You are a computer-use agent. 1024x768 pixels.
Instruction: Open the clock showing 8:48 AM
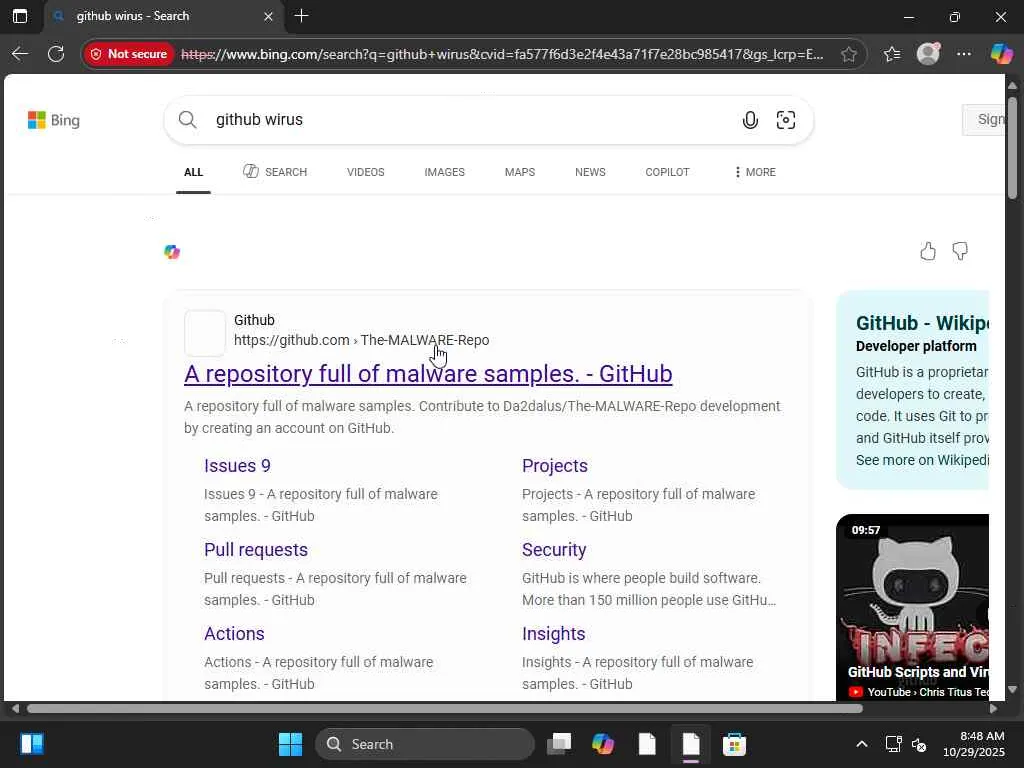coord(974,744)
